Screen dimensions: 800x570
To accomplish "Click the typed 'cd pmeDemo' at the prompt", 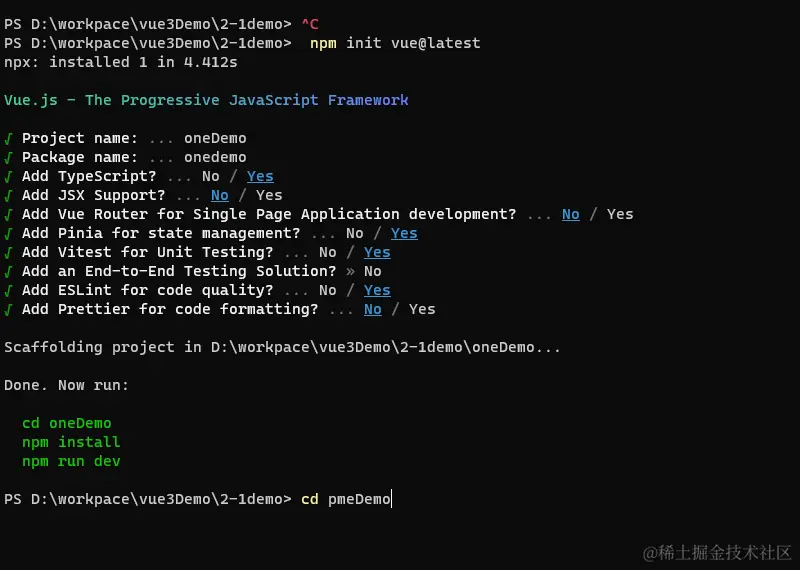I will coord(346,499).
